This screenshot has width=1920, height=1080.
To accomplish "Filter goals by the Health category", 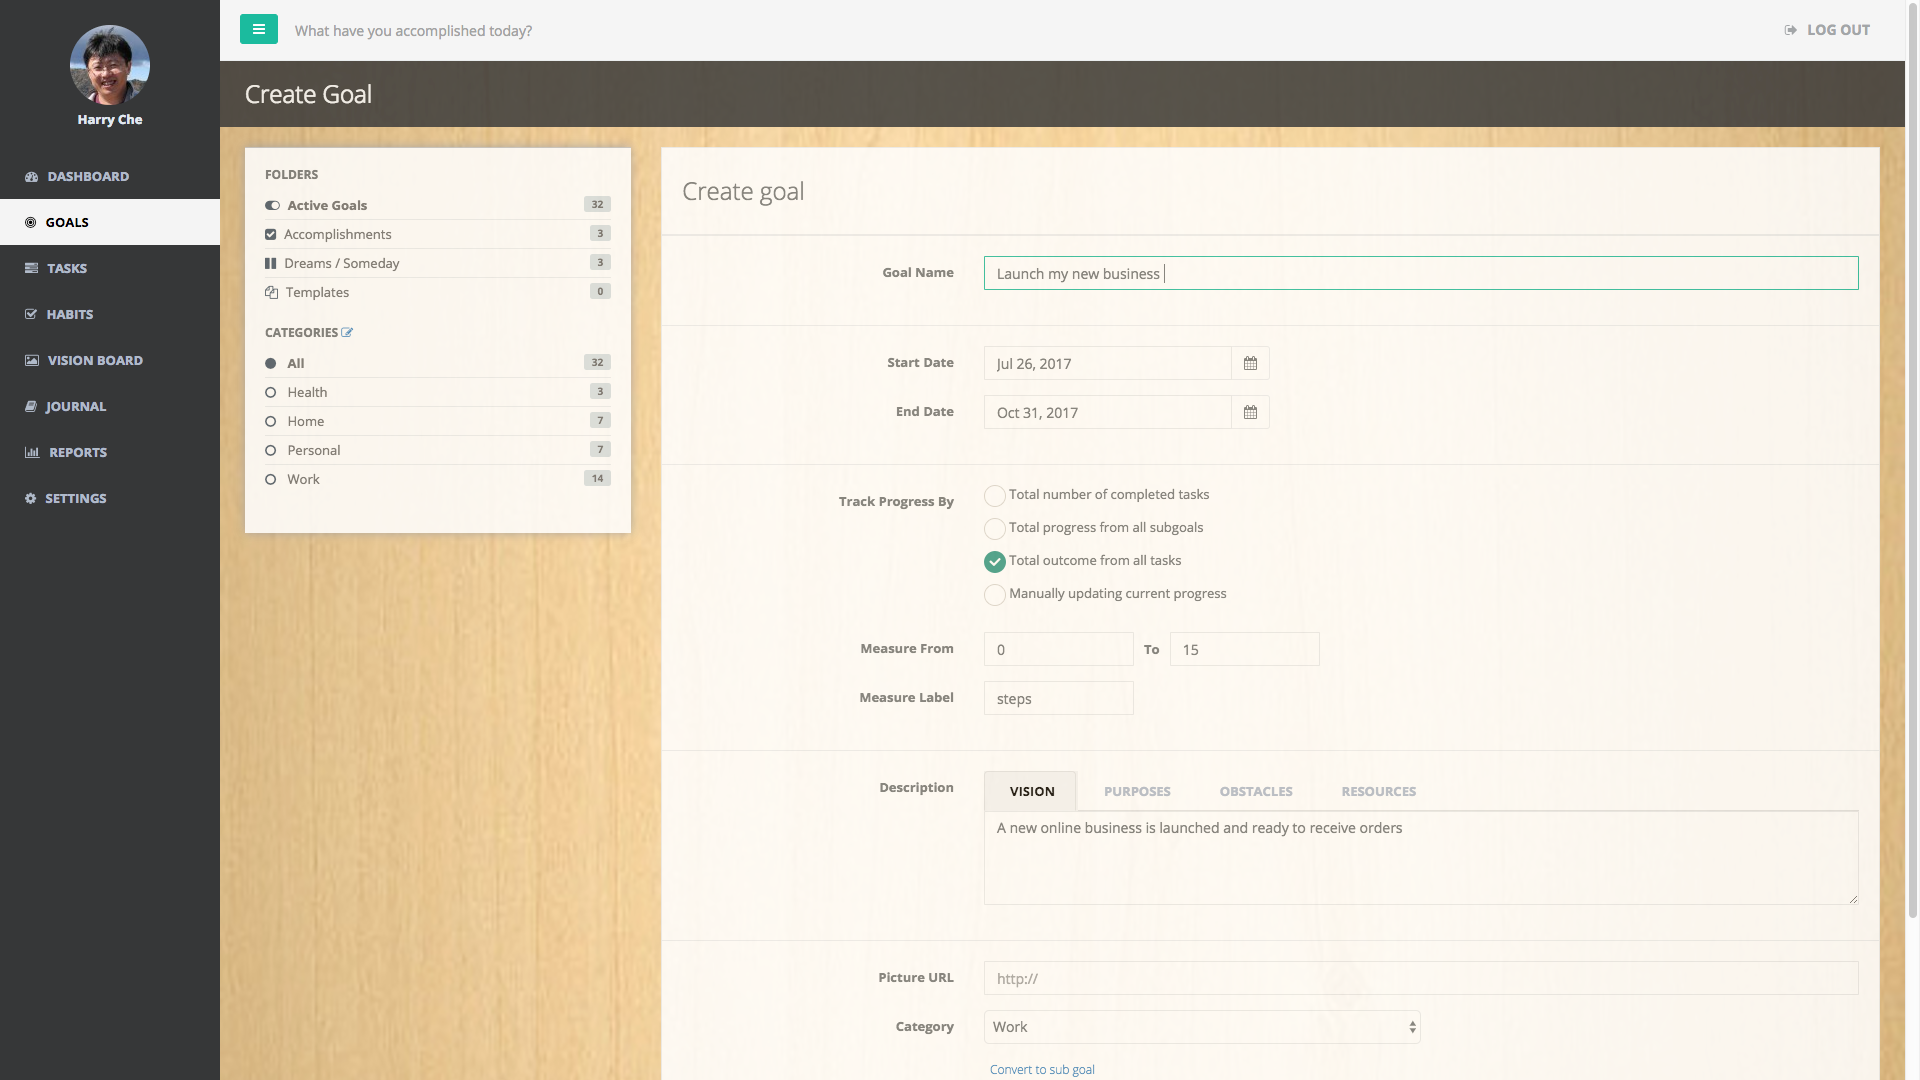I will 307,392.
